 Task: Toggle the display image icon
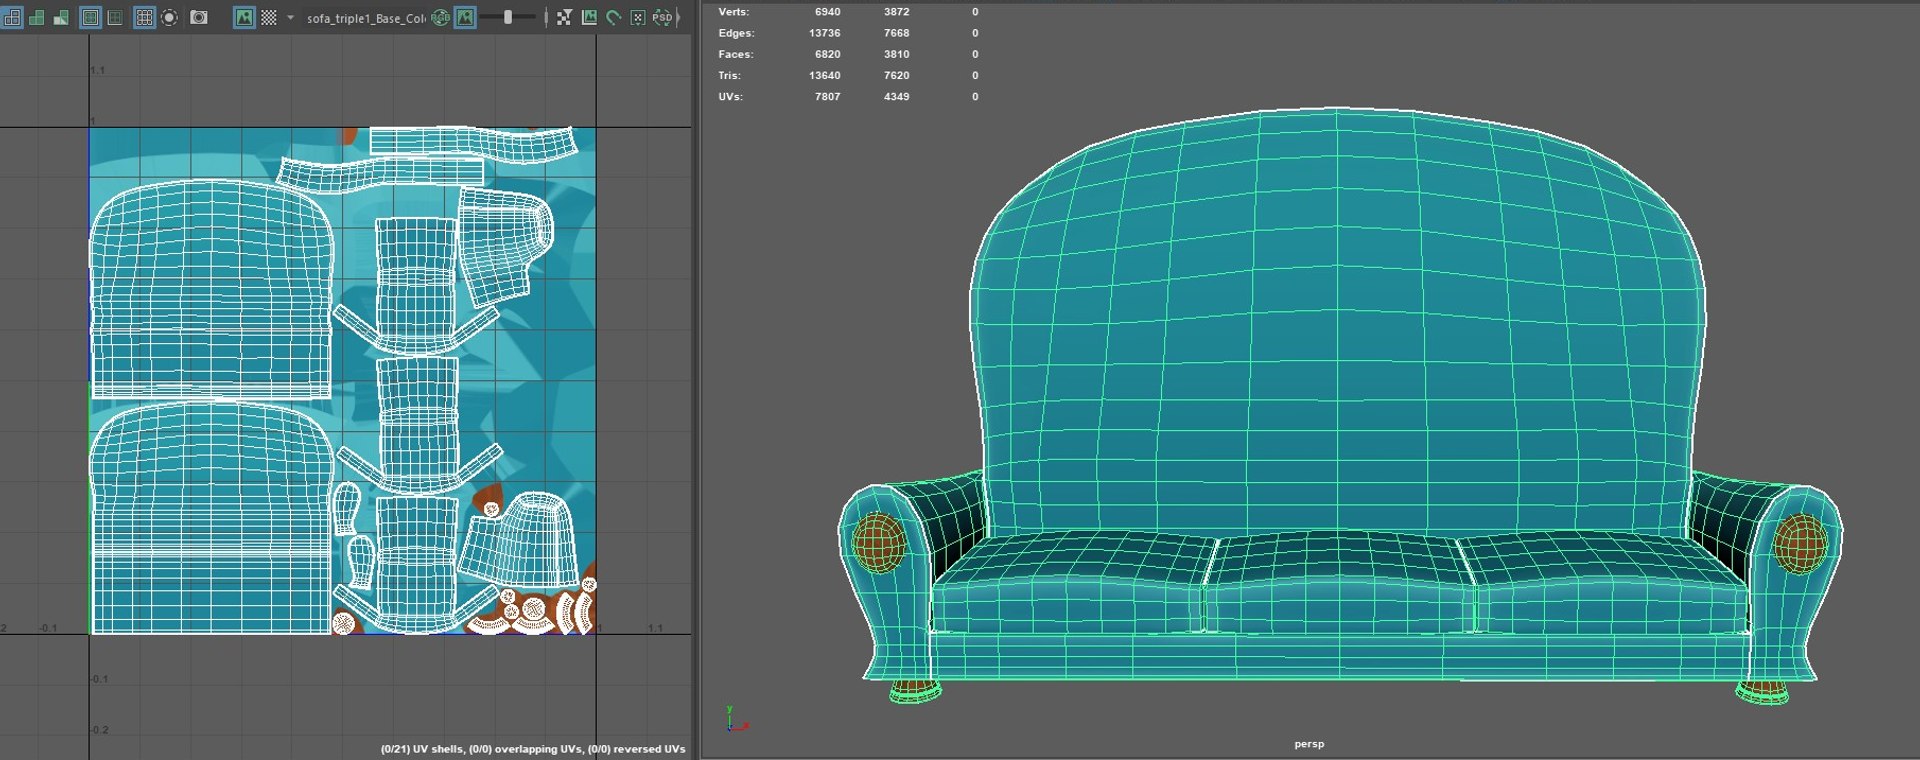[244, 18]
